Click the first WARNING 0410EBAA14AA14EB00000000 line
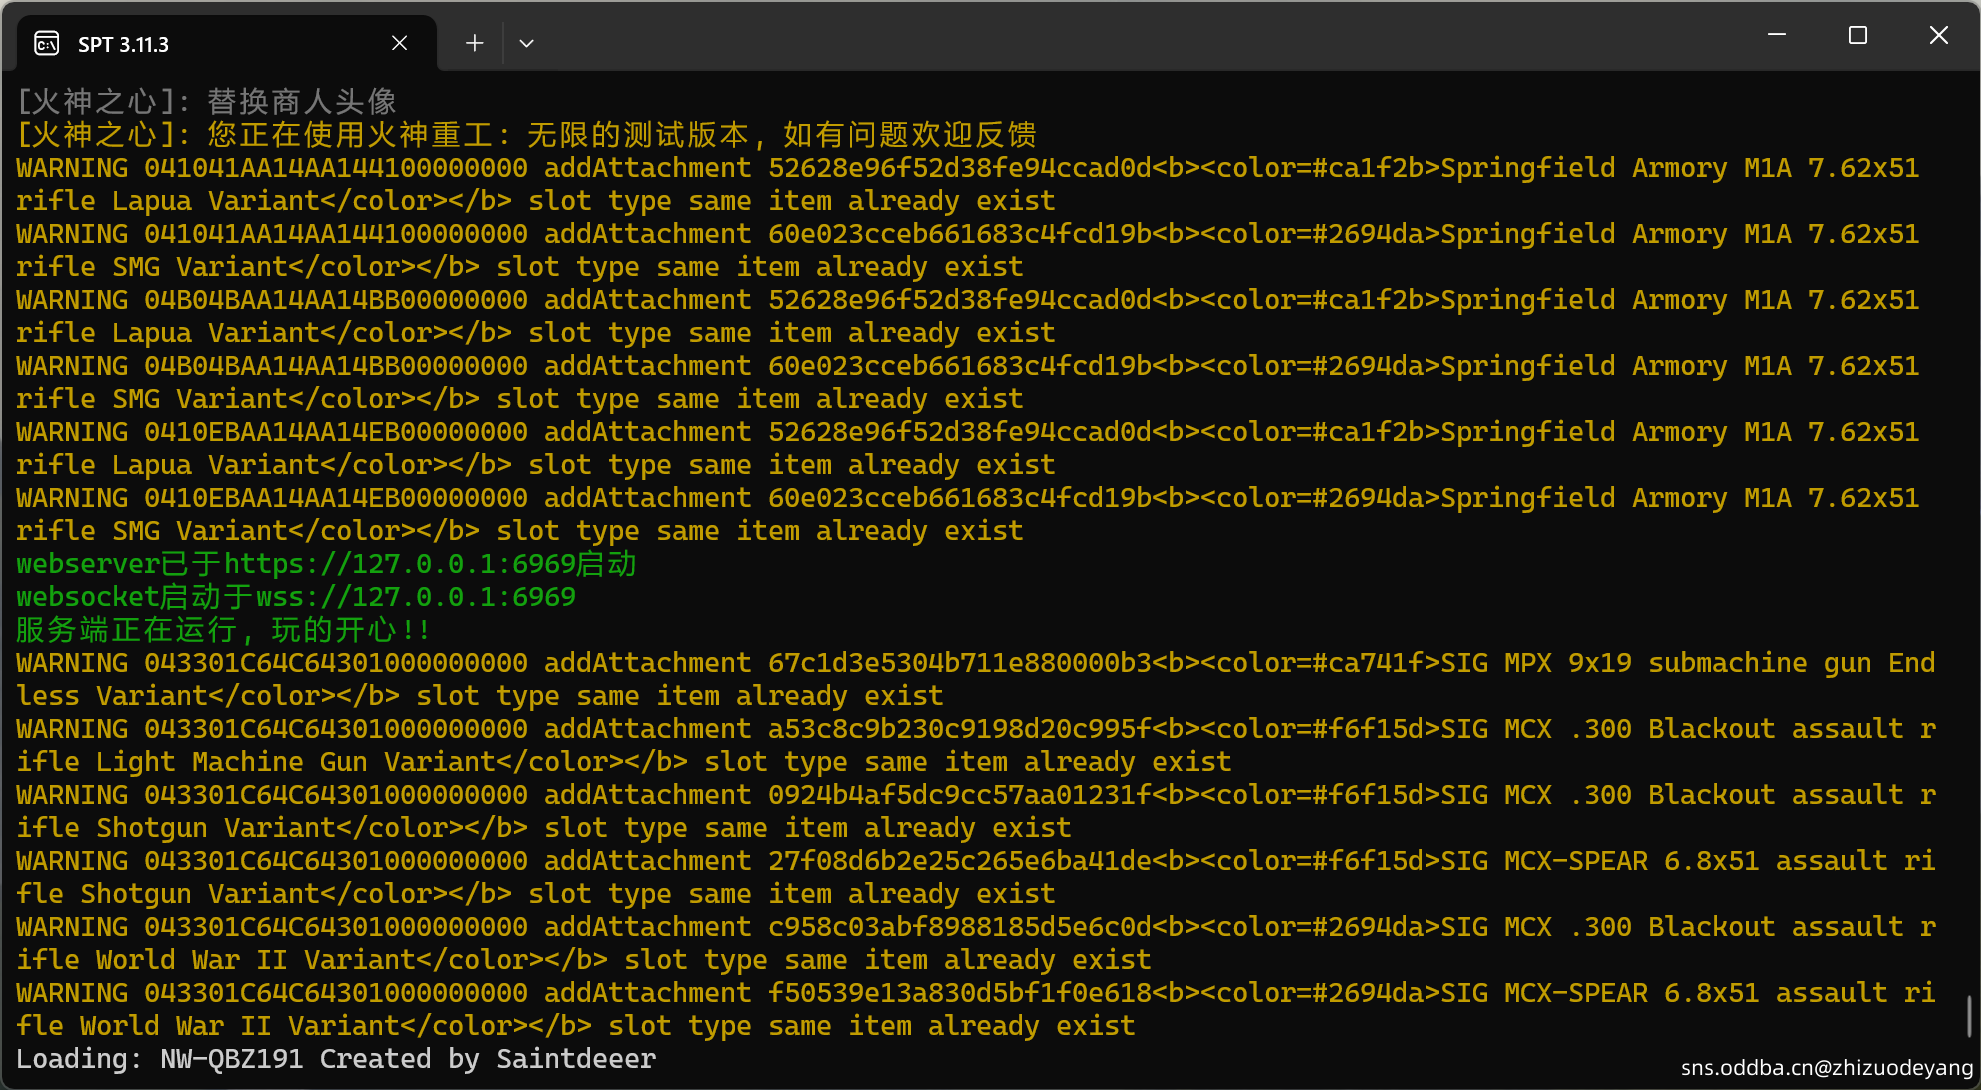The image size is (1981, 1090). pyautogui.click(x=968, y=432)
